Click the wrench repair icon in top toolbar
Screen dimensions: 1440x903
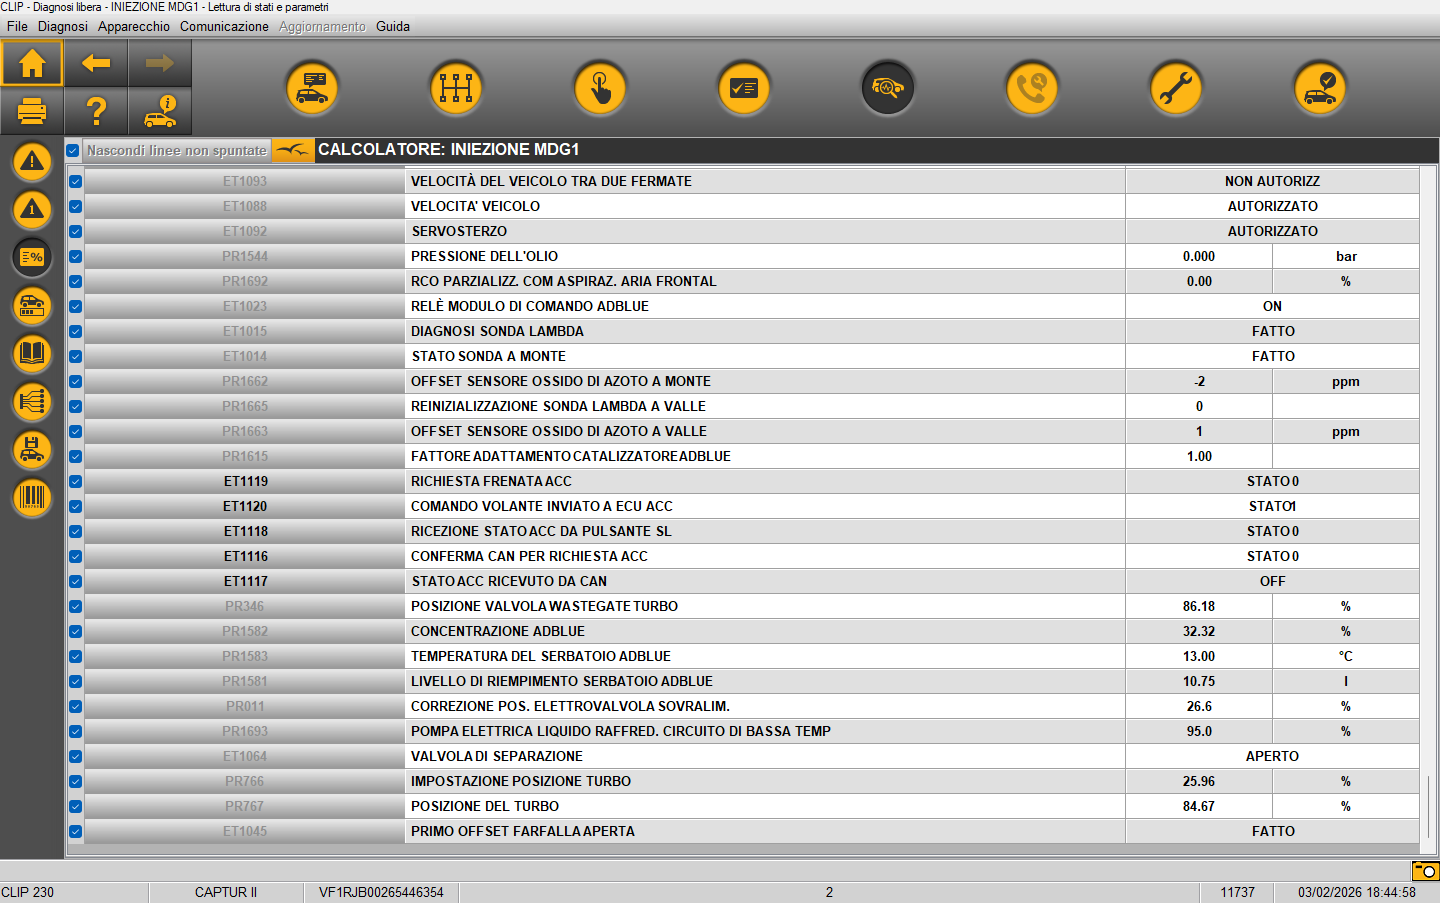1176,89
